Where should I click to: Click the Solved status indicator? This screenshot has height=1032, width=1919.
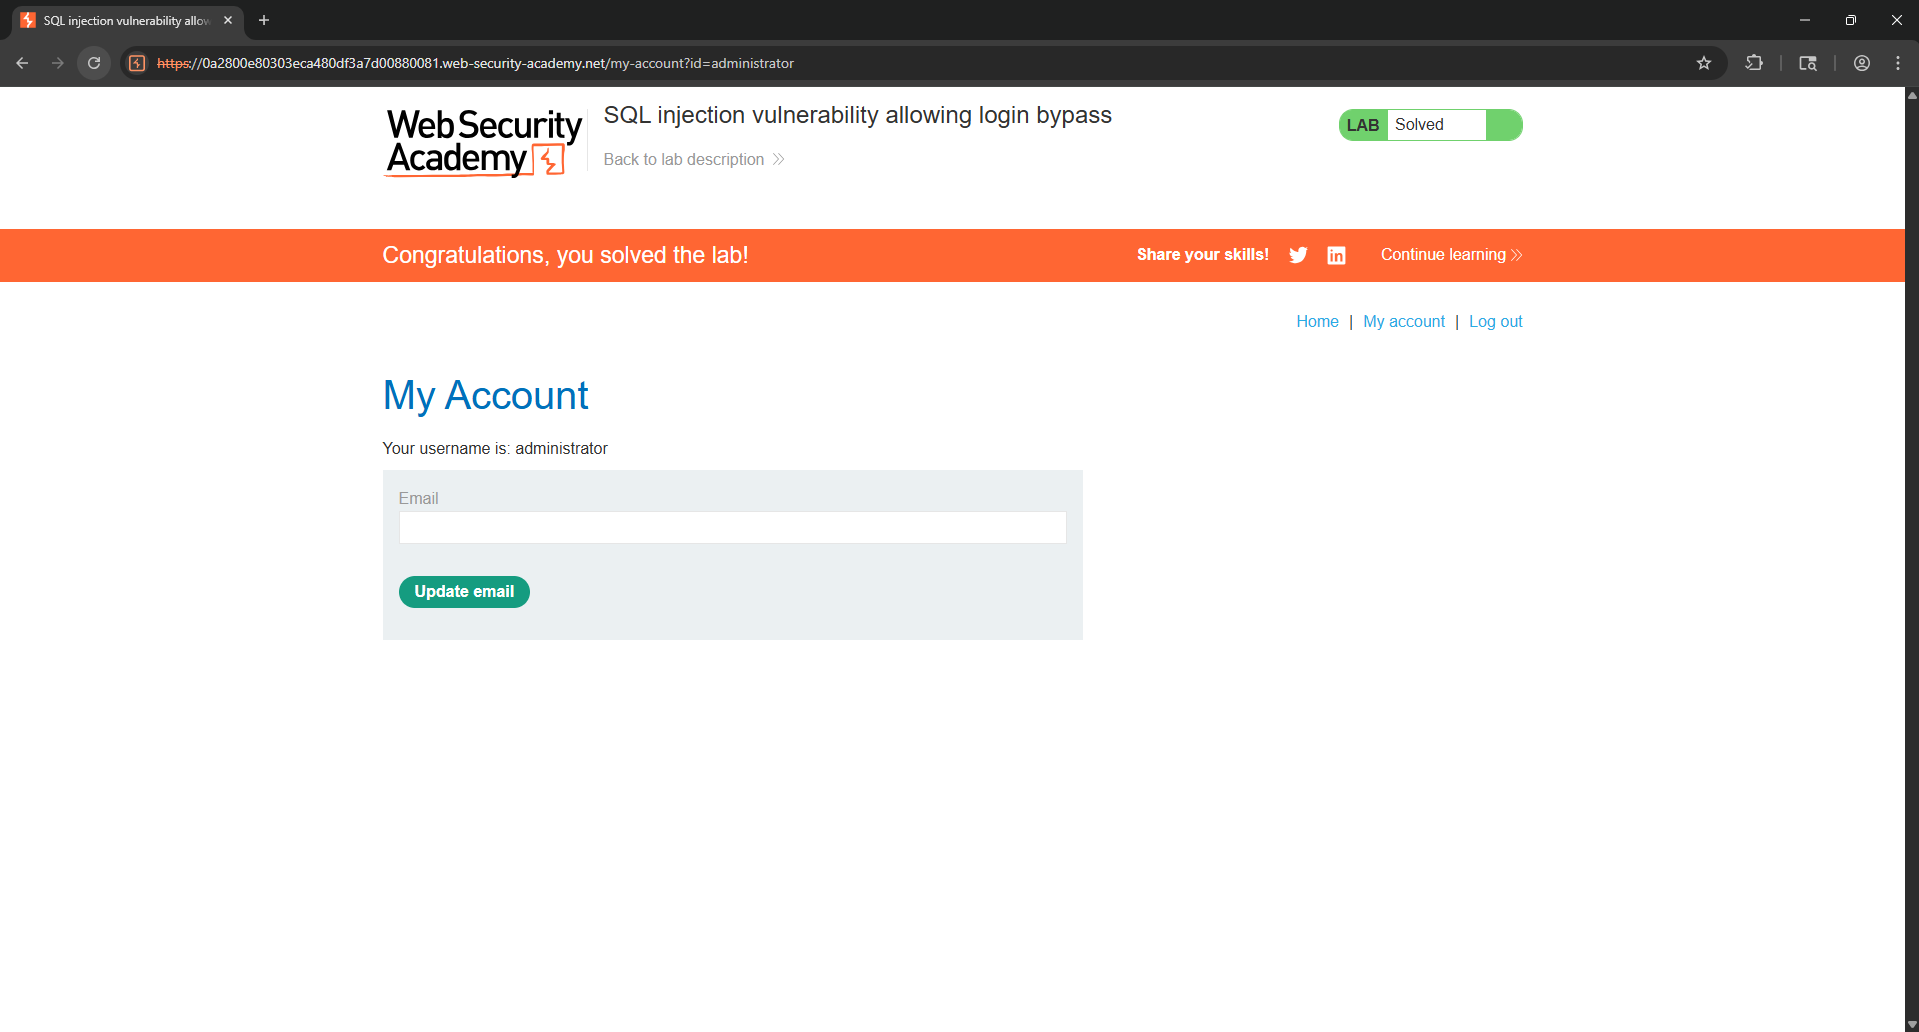1419,124
